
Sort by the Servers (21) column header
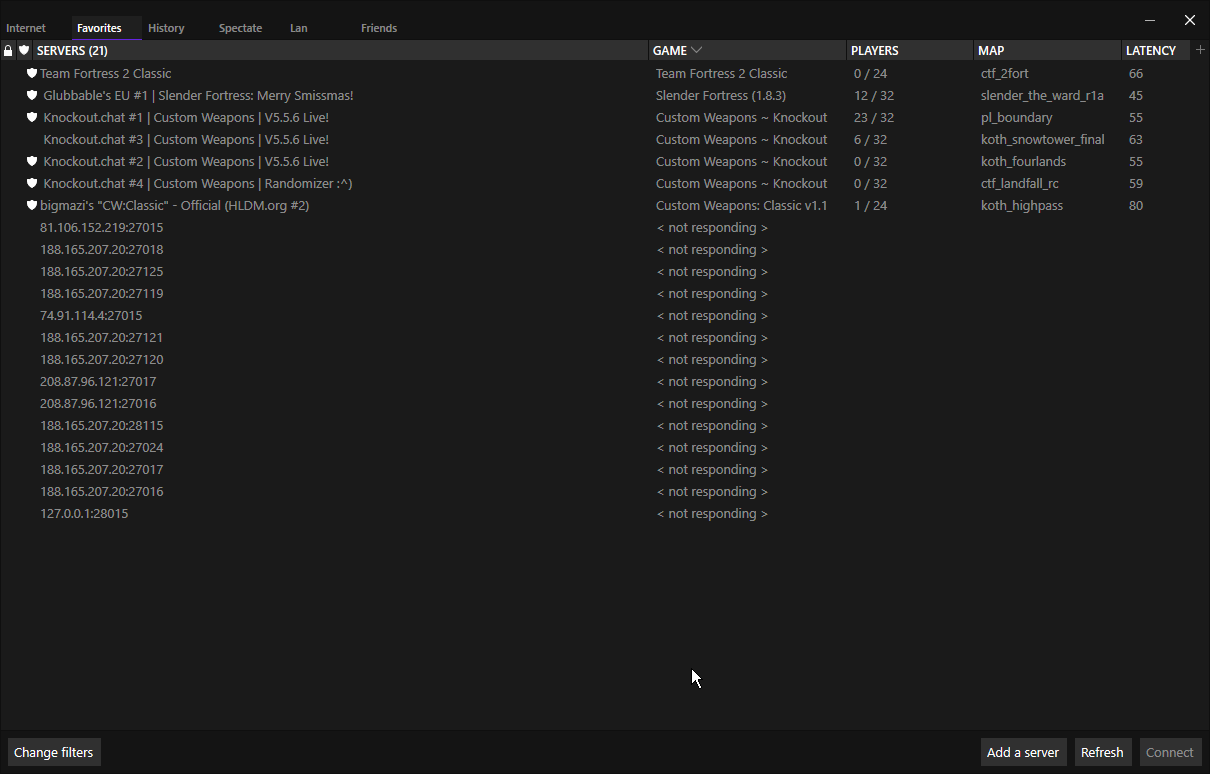pyautogui.click(x=340, y=50)
